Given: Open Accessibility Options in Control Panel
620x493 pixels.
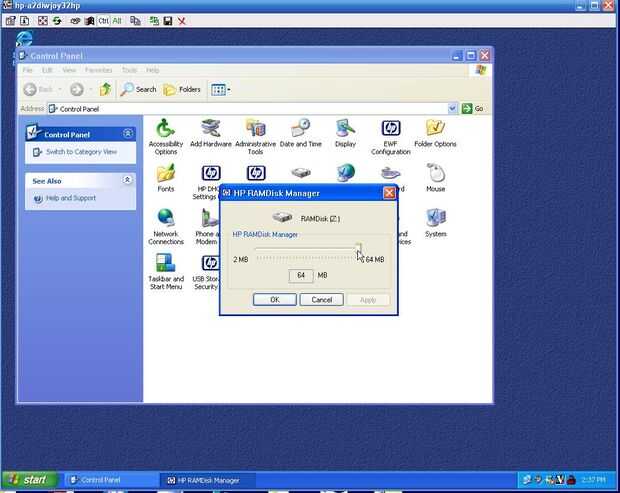Looking at the screenshot, I should [166, 137].
